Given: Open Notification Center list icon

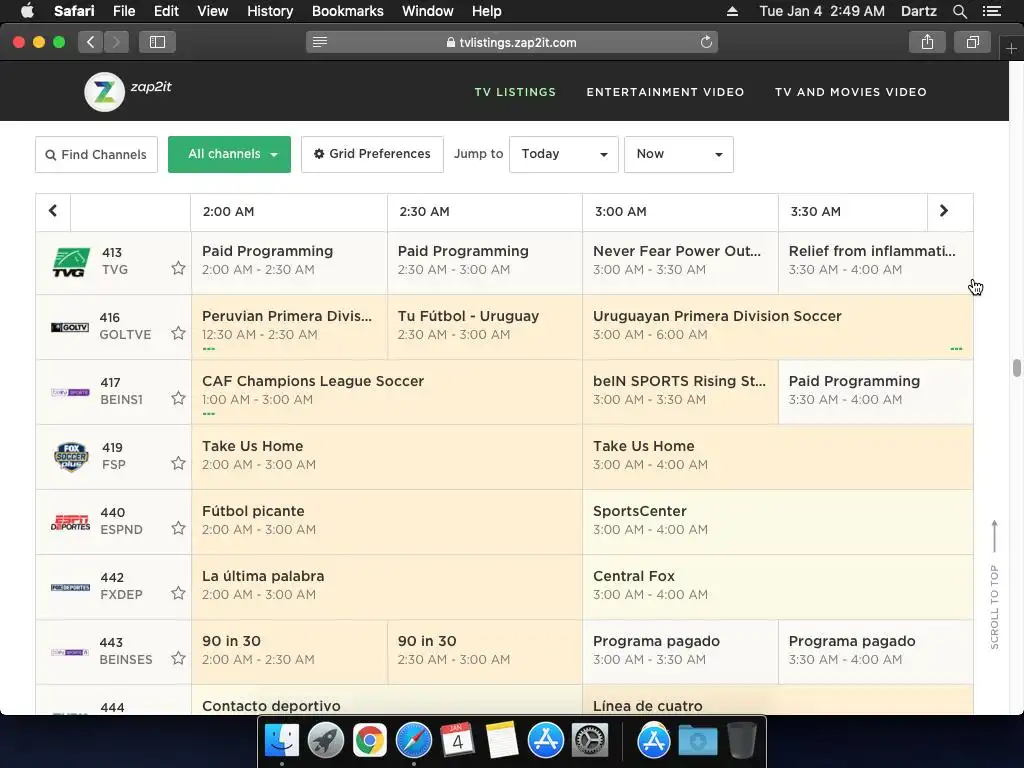Looking at the screenshot, I should (991, 11).
